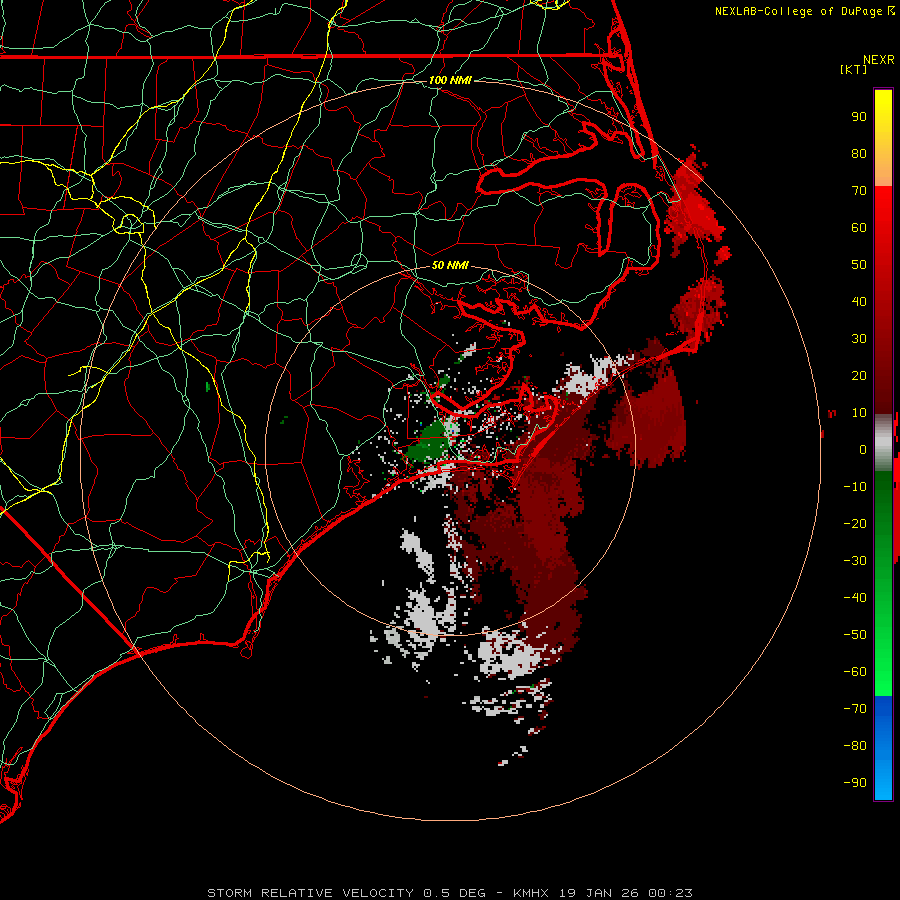This screenshot has height=900, width=900.
Task: Click the -40 value on velocity scale
Action: pyautogui.click(x=855, y=598)
